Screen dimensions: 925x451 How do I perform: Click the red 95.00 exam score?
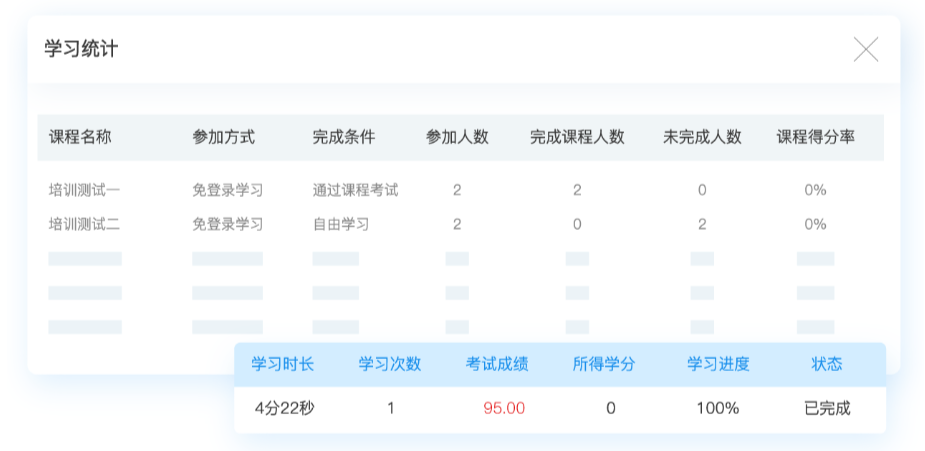coord(504,408)
